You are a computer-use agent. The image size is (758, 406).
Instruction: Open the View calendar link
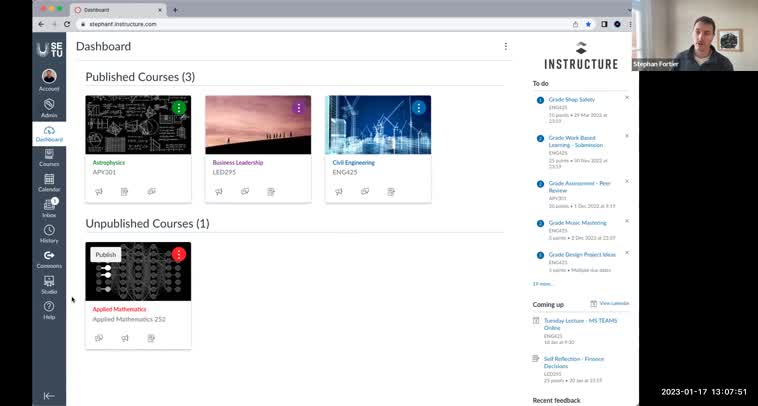point(614,304)
